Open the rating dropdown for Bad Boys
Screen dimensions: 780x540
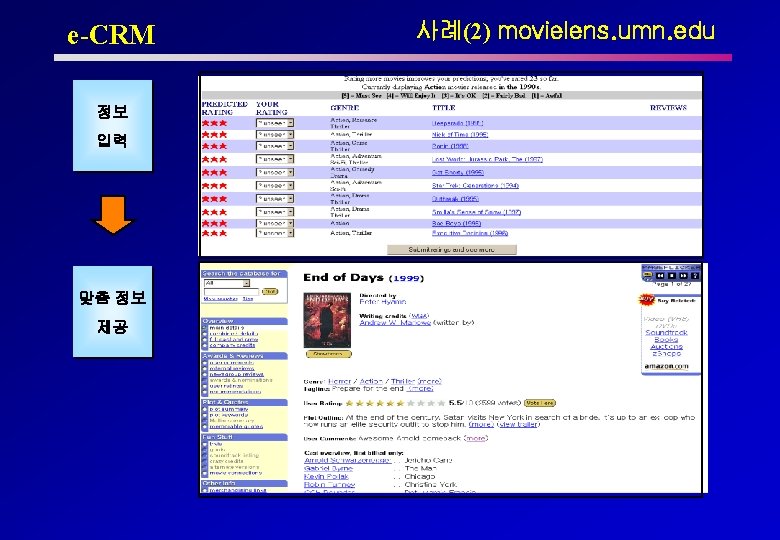275,223
